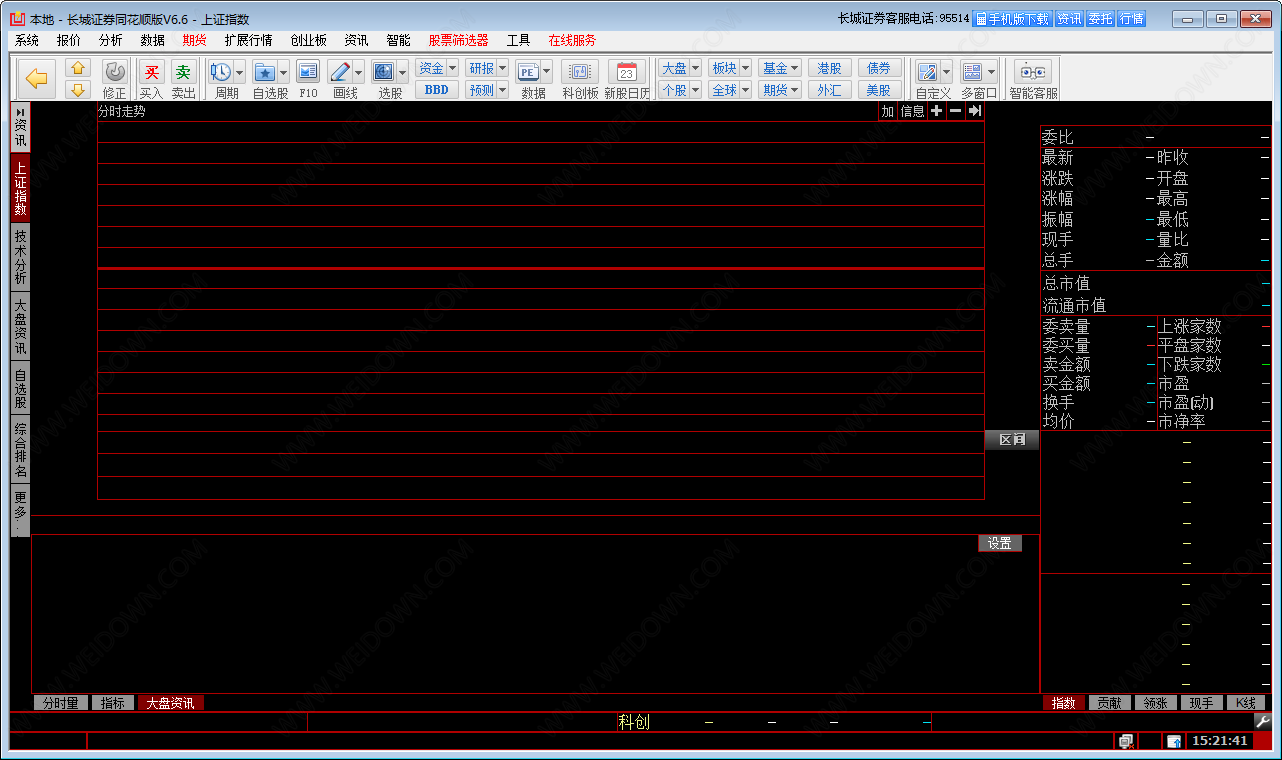Open the 基金 dropdown
1282x760 pixels.
click(x=780, y=68)
